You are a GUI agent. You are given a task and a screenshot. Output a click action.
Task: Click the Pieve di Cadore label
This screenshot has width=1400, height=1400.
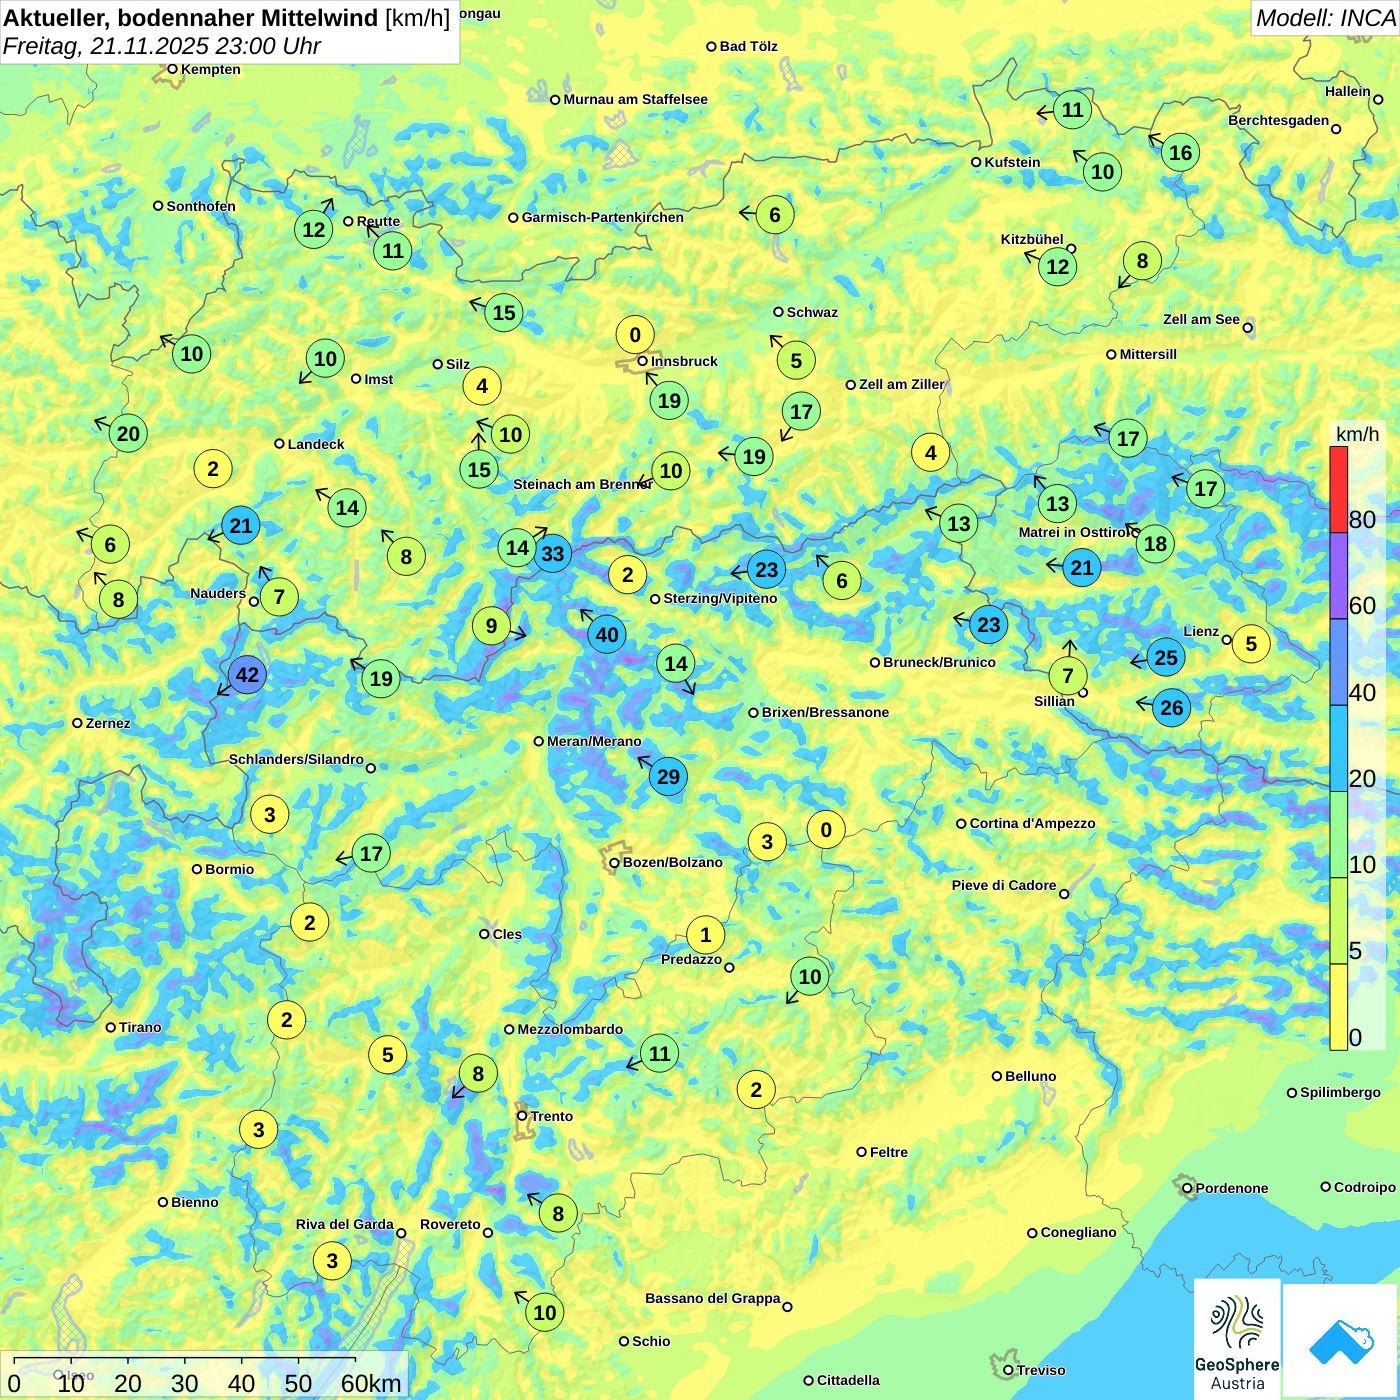pyautogui.click(x=1004, y=885)
